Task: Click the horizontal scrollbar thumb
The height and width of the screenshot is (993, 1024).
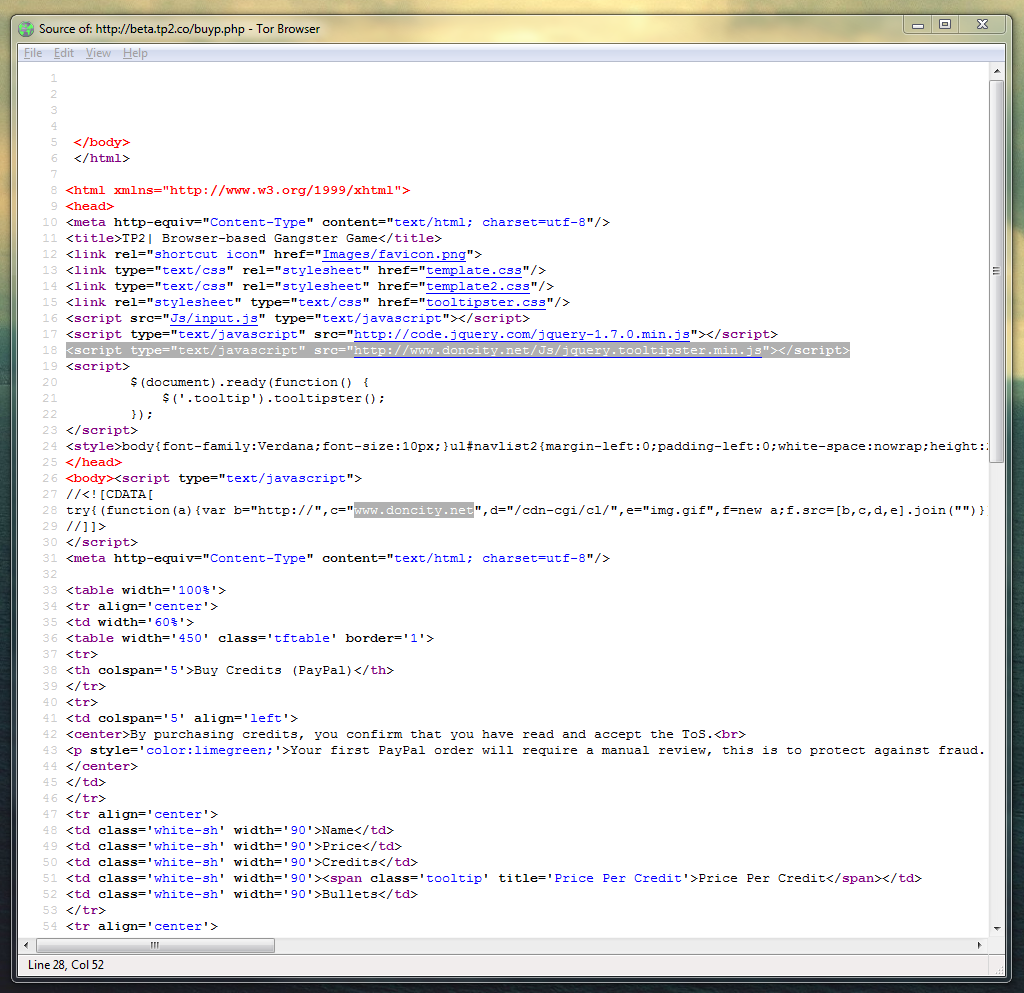Action: pos(155,945)
